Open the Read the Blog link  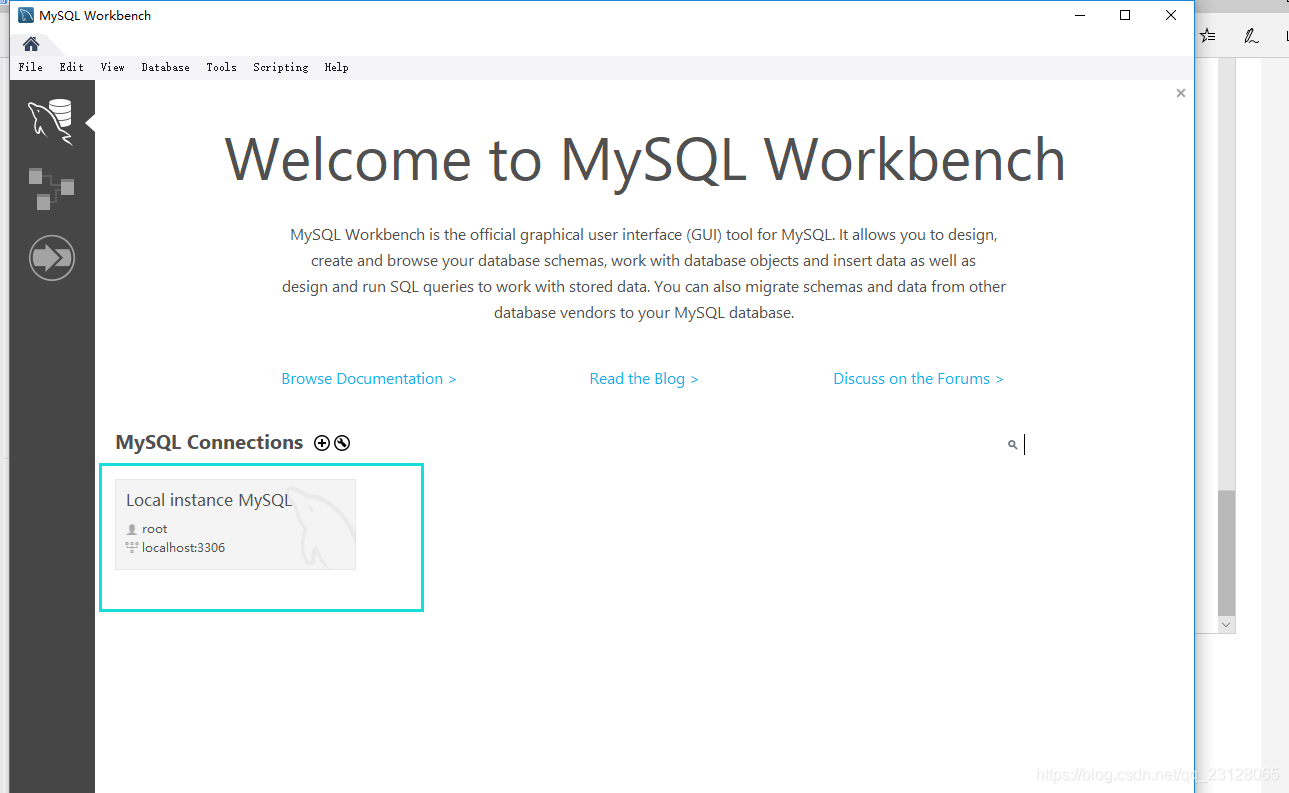coord(643,378)
